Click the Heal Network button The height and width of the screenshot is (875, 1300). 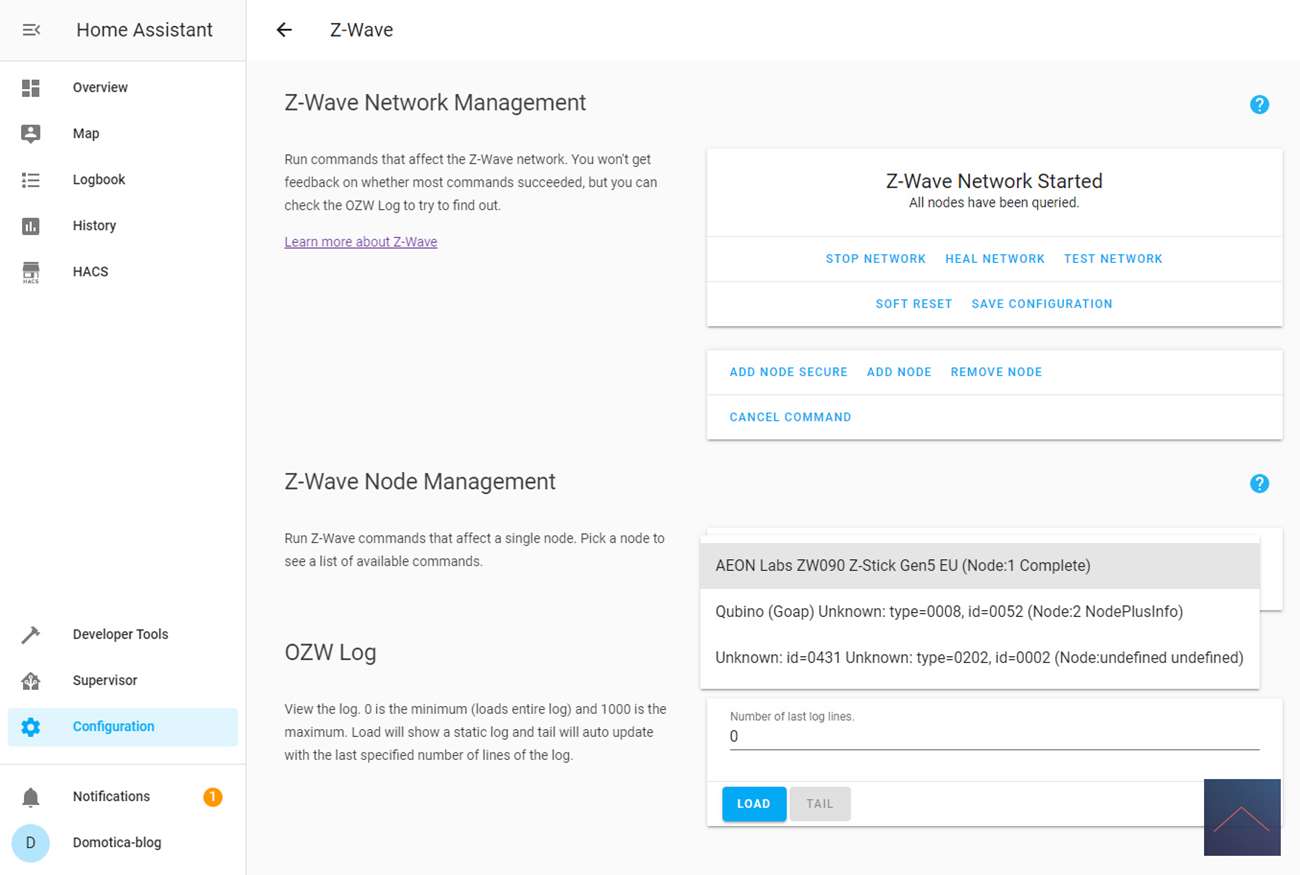(x=994, y=259)
